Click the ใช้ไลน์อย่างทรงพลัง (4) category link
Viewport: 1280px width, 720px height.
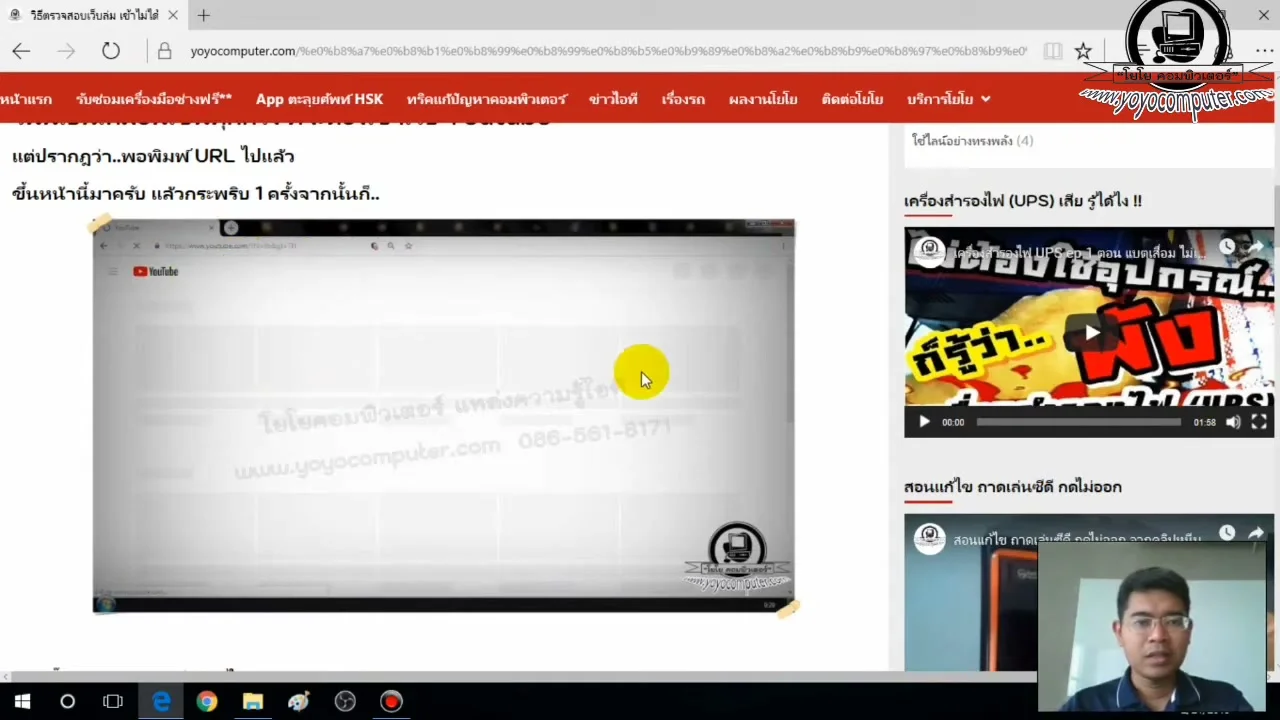tap(972, 141)
